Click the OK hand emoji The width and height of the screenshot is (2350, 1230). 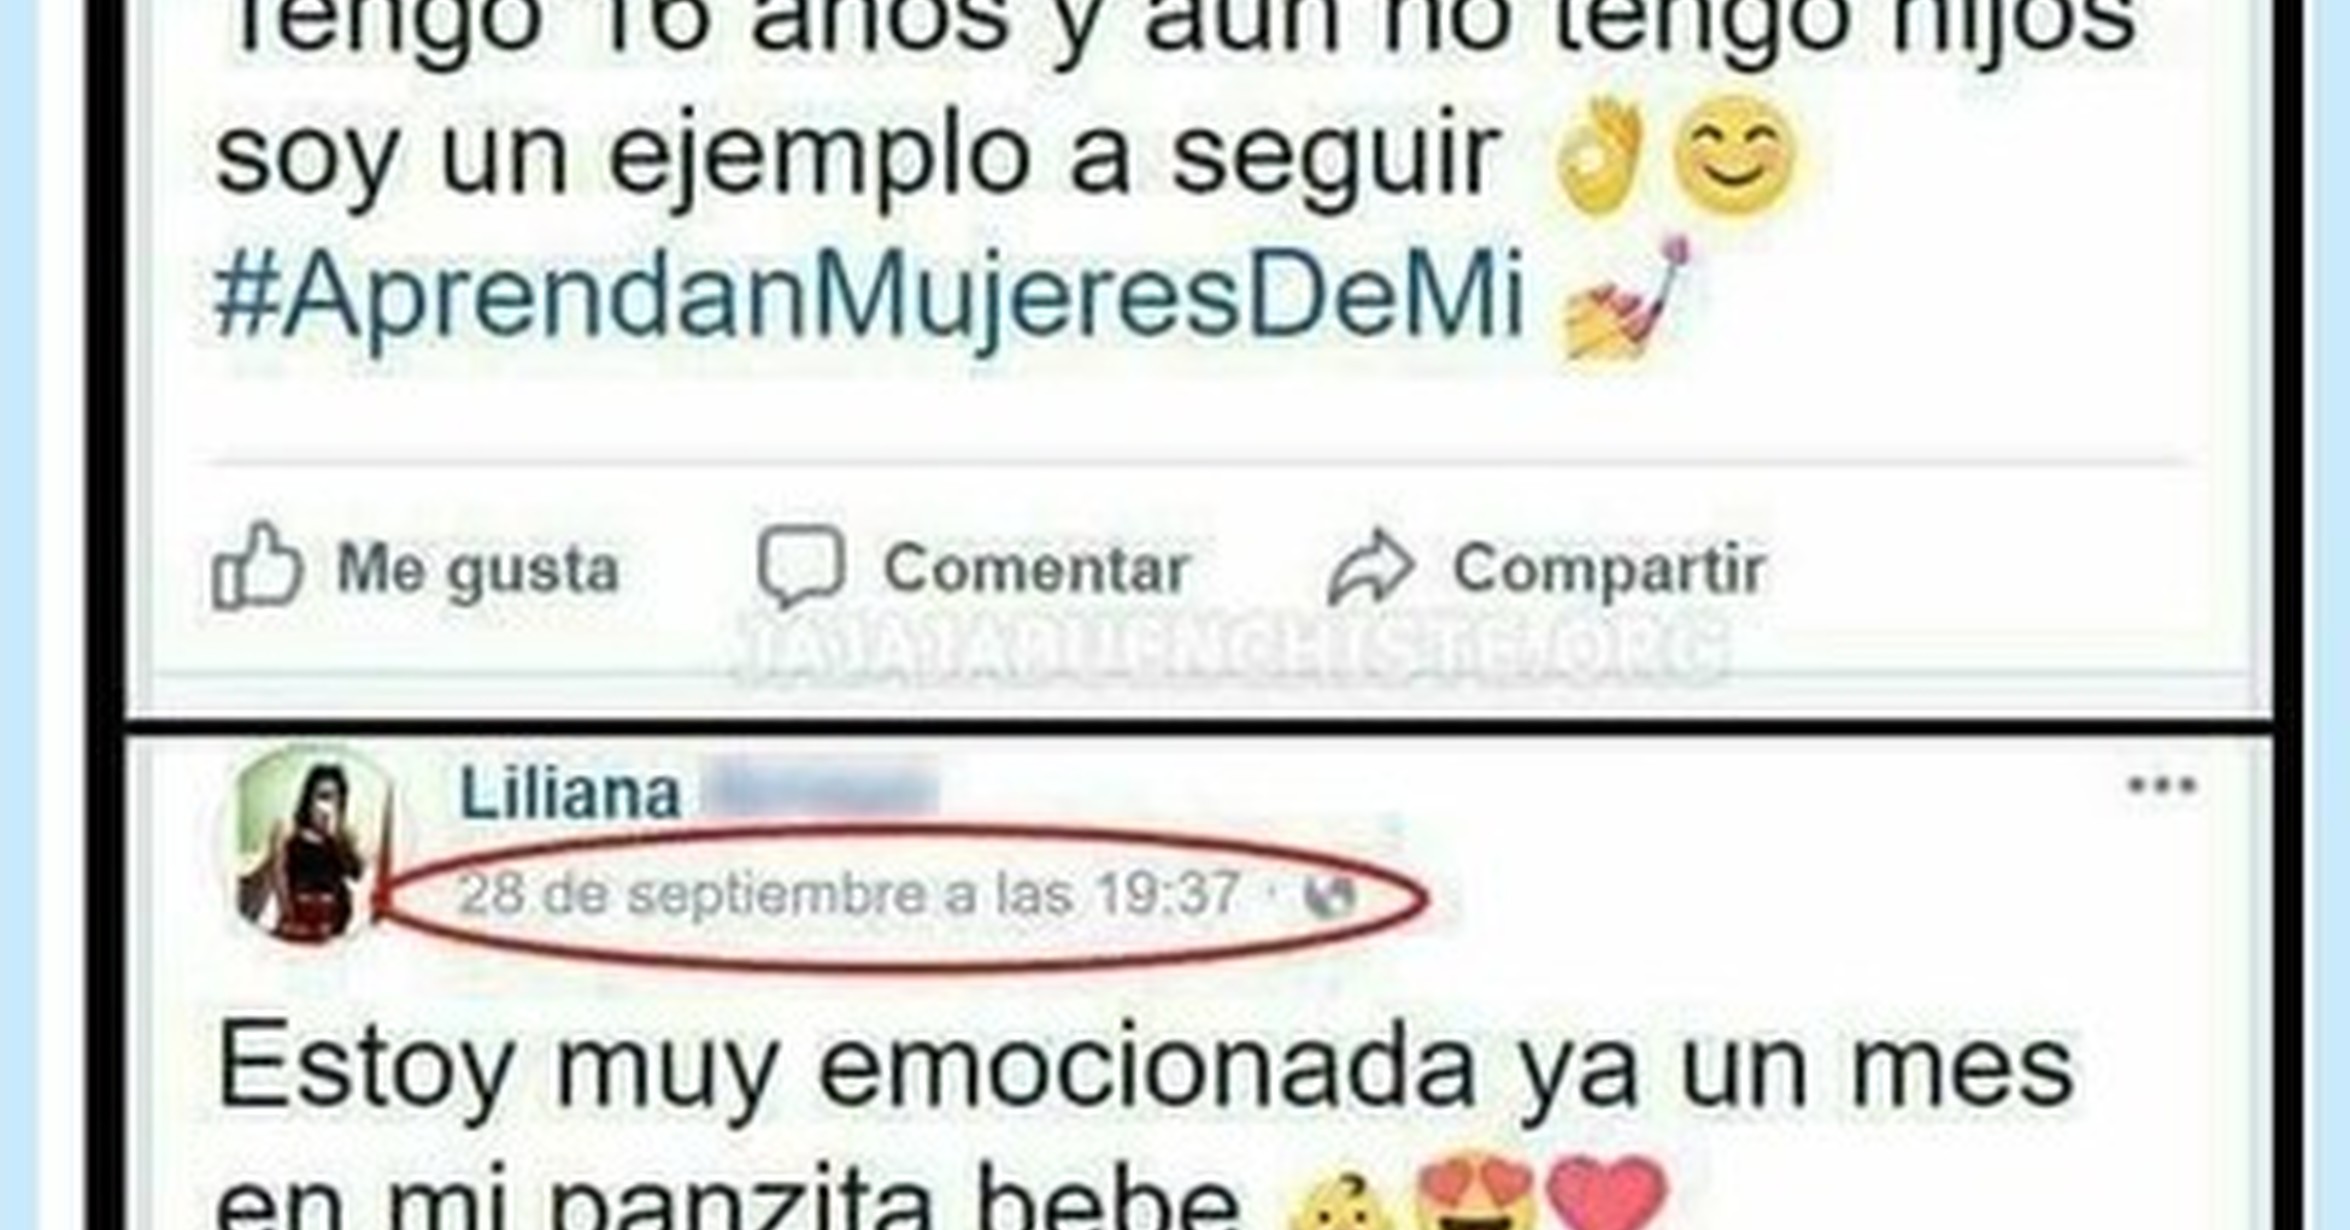(x=1602, y=155)
